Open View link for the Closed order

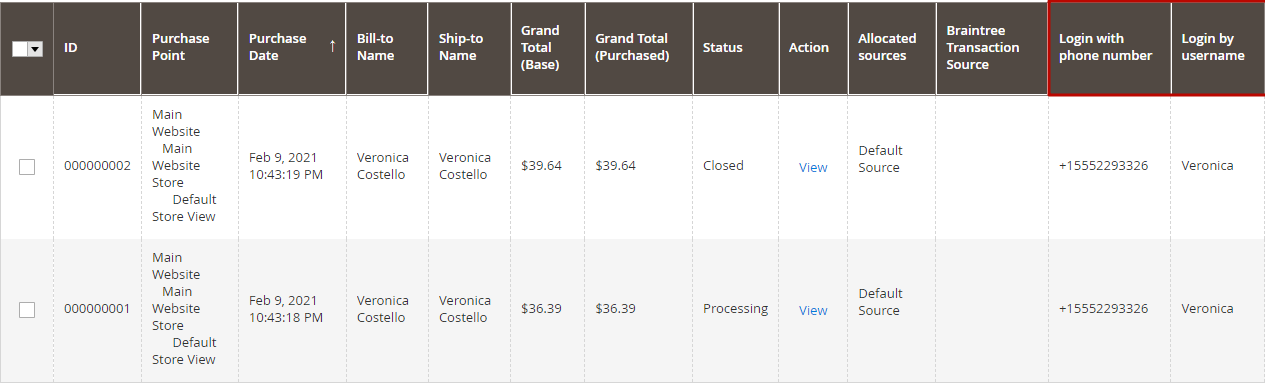click(813, 167)
